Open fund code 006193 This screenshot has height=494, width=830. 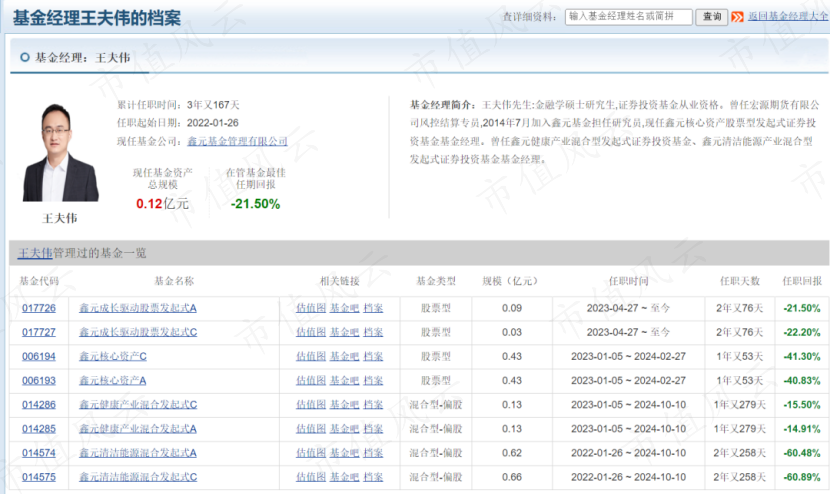(39, 381)
